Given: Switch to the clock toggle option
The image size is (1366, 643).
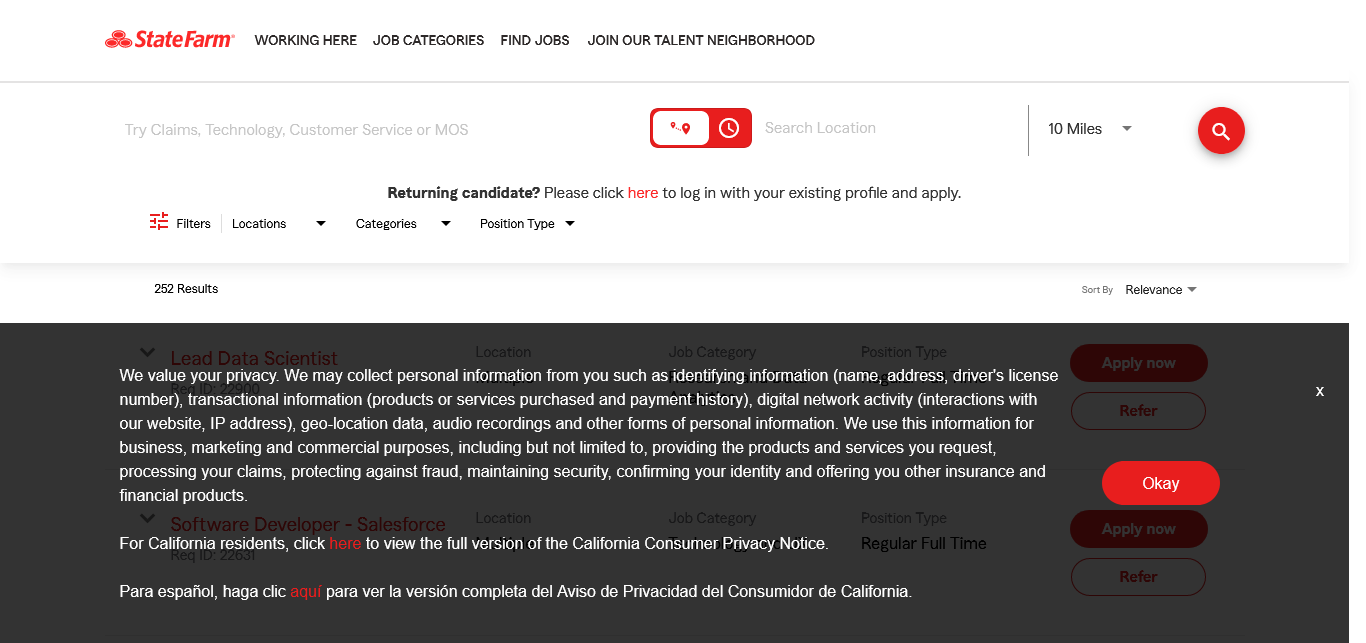Looking at the screenshot, I should [729, 128].
